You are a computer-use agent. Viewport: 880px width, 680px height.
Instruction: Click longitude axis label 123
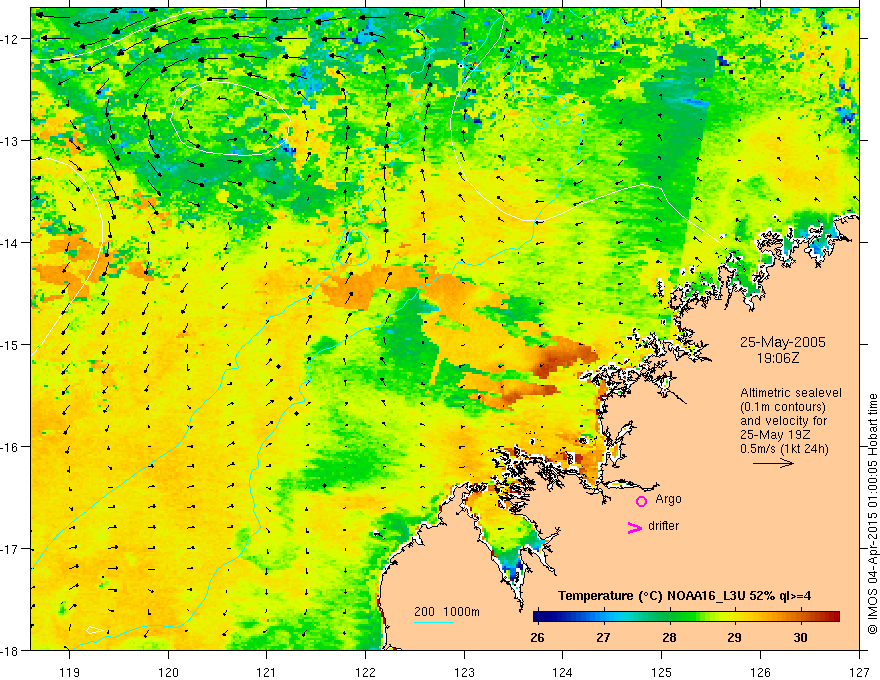coord(464,672)
